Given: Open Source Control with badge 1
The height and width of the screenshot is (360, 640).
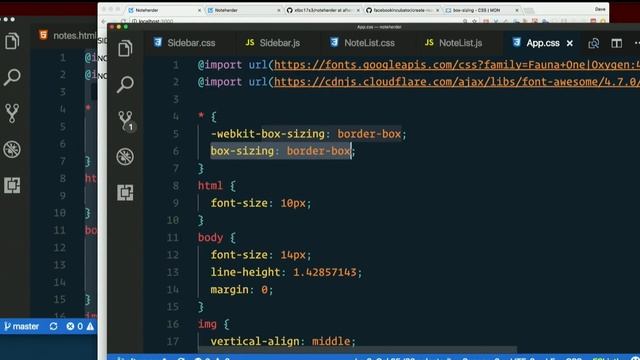Looking at the screenshot, I should [x=126, y=121].
